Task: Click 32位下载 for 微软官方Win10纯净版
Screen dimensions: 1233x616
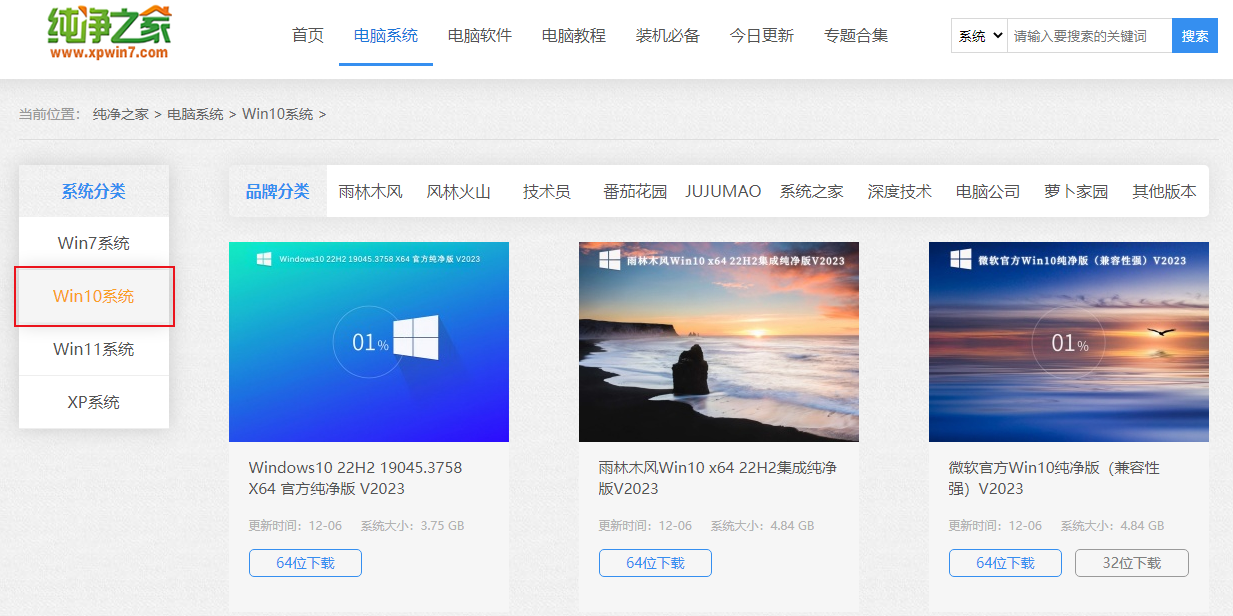Action: coord(1131,562)
